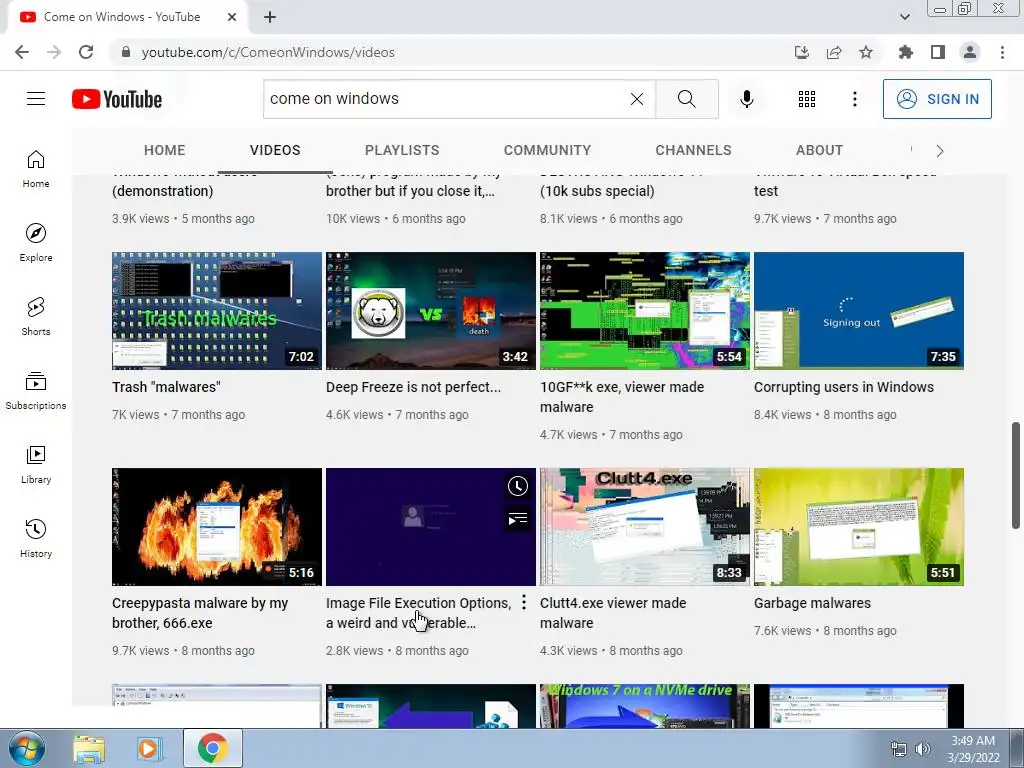
Task: Open tab search dropdown arrow
Action: coord(904,17)
